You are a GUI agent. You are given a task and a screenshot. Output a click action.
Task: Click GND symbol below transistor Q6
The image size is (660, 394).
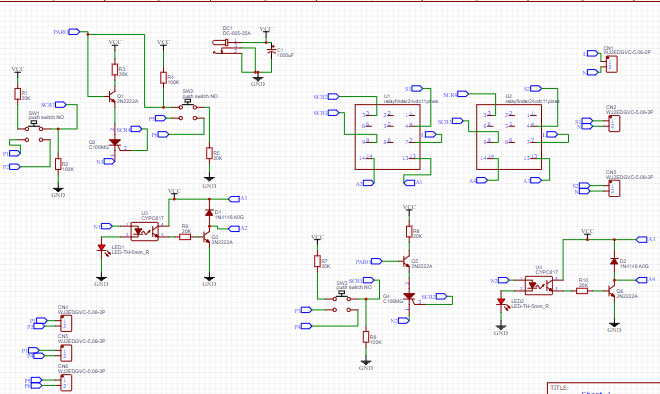(614, 327)
